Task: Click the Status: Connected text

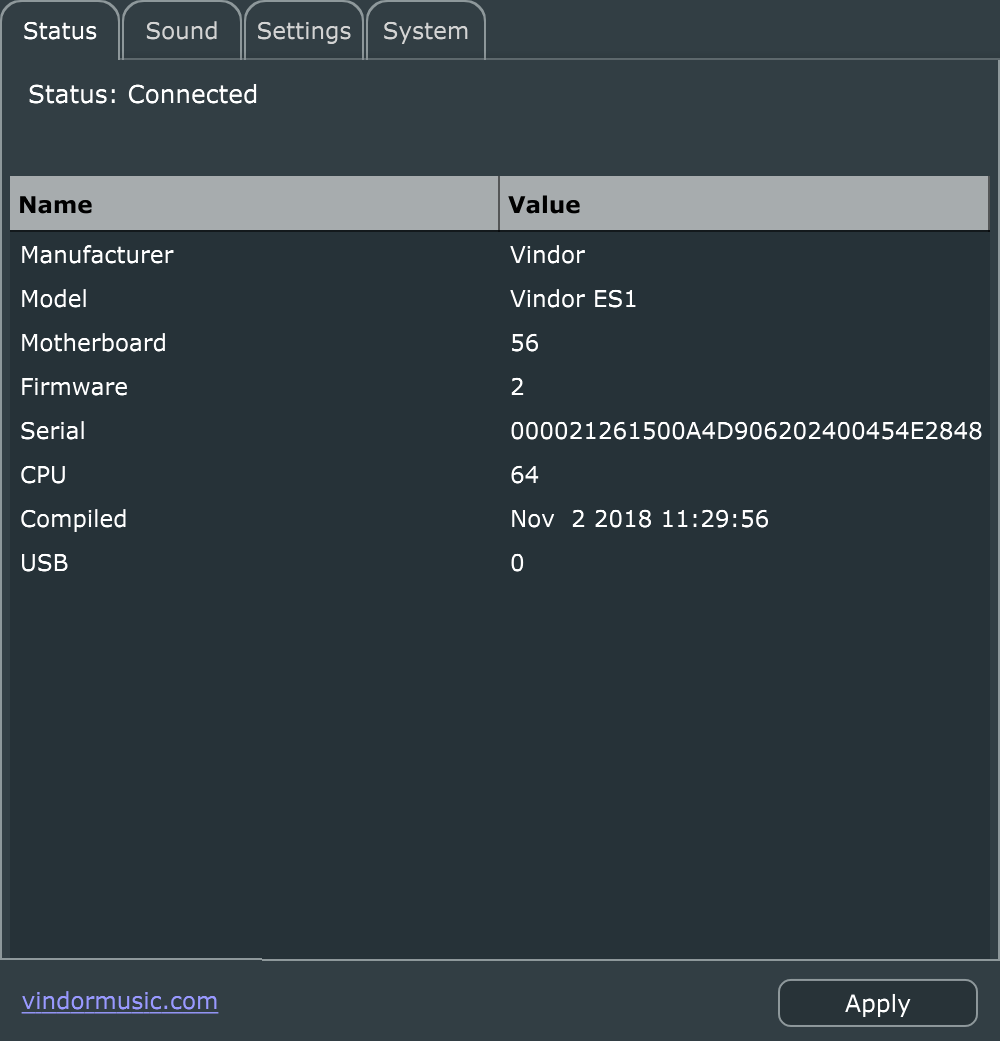Action: coord(143,95)
